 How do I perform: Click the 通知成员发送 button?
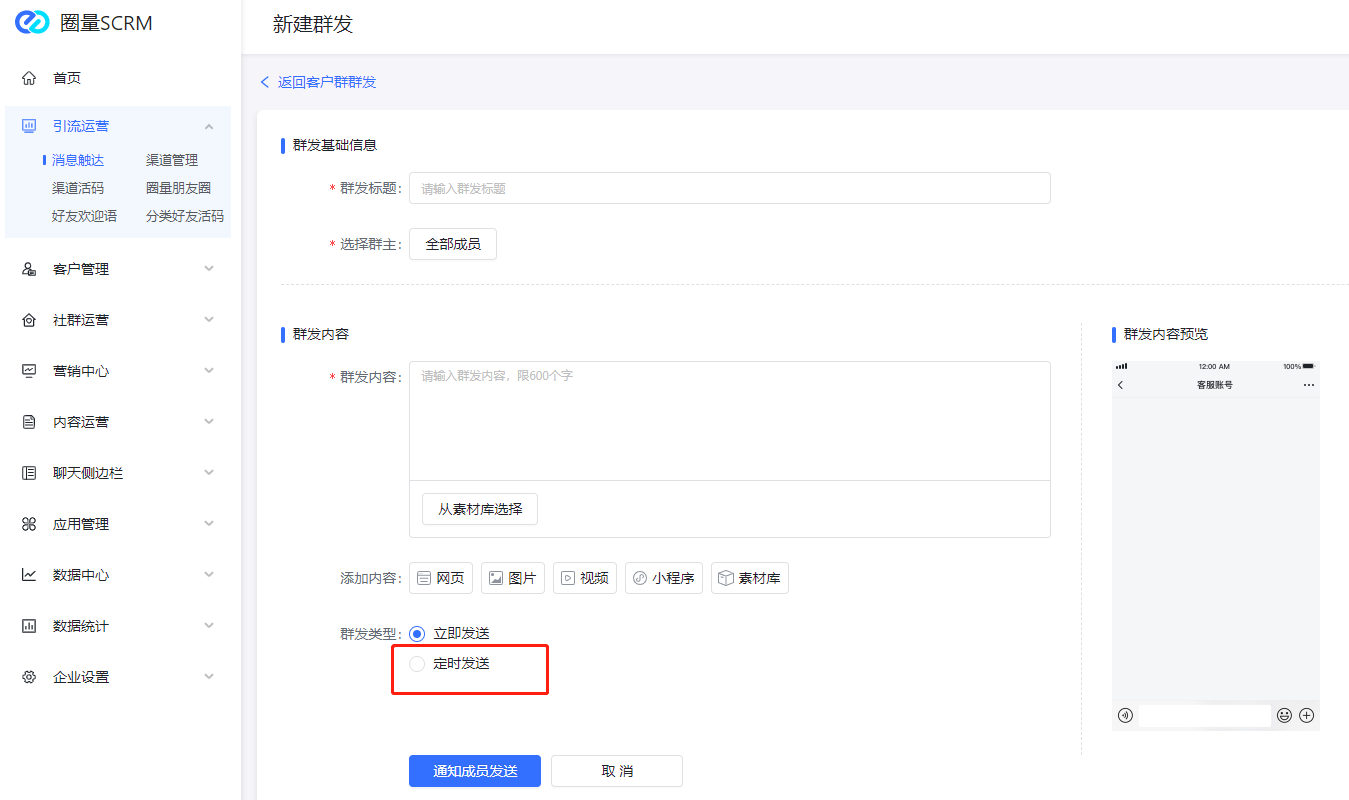click(x=475, y=771)
